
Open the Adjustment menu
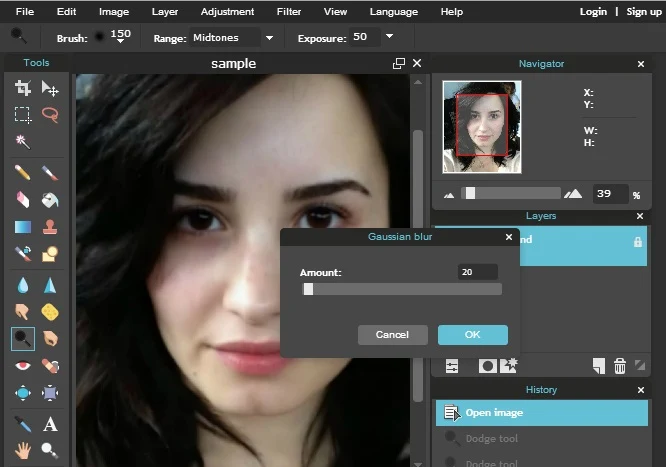click(227, 11)
